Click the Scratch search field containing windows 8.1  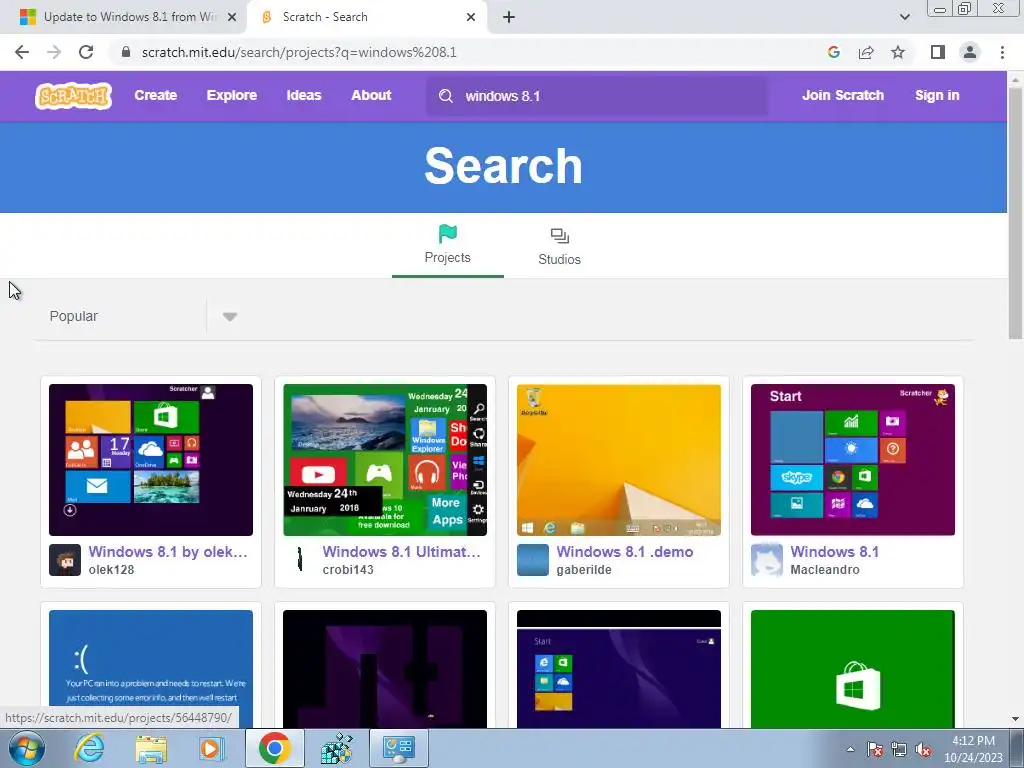597,96
